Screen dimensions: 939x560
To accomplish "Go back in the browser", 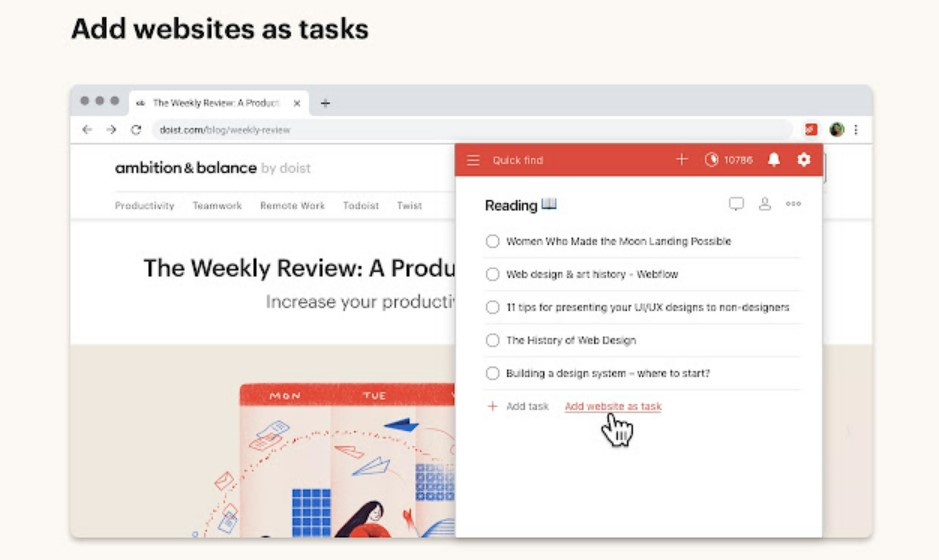I will (87, 129).
